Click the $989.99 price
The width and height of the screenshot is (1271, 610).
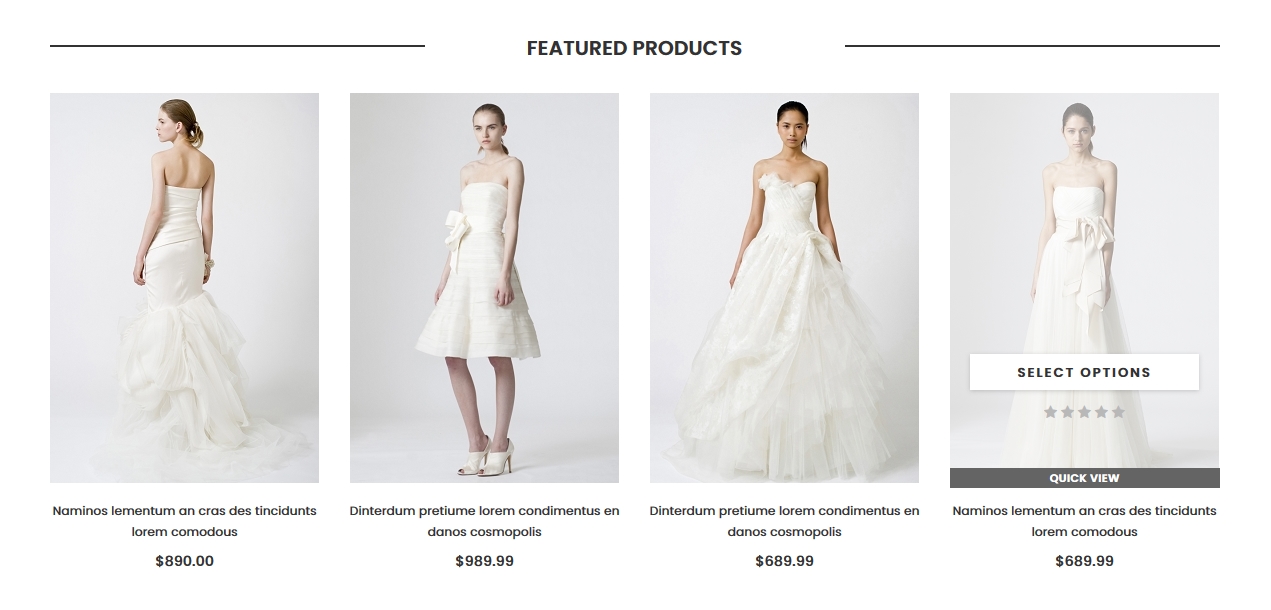pos(484,561)
